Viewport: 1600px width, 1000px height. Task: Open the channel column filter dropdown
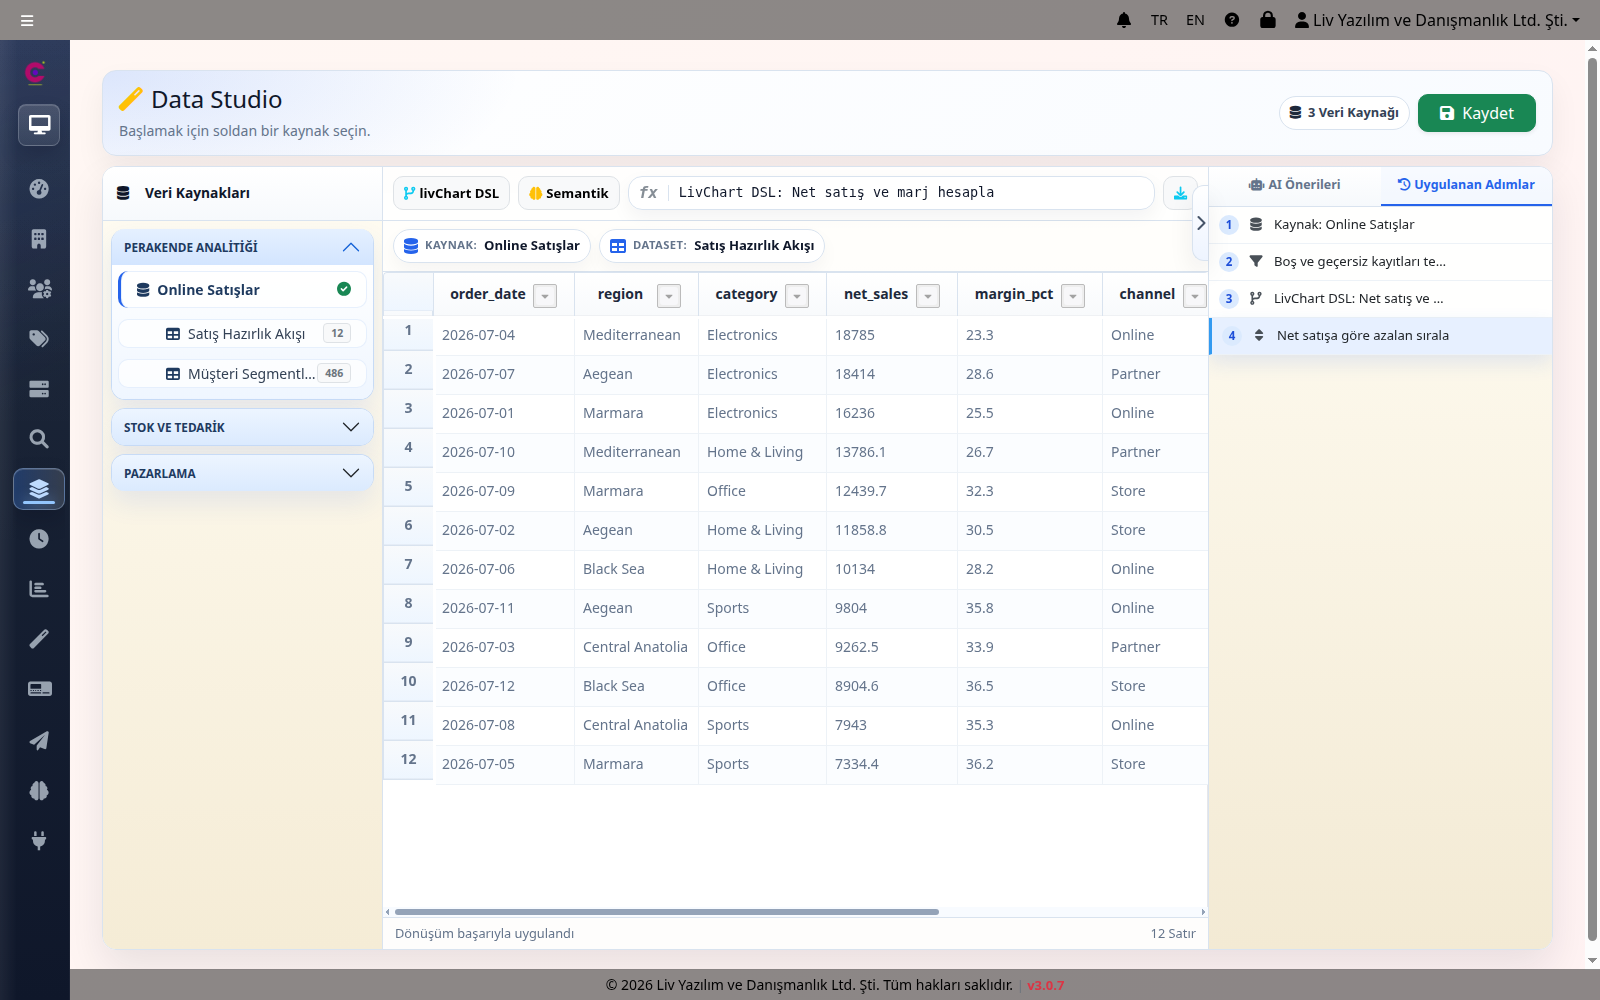[1194, 296]
